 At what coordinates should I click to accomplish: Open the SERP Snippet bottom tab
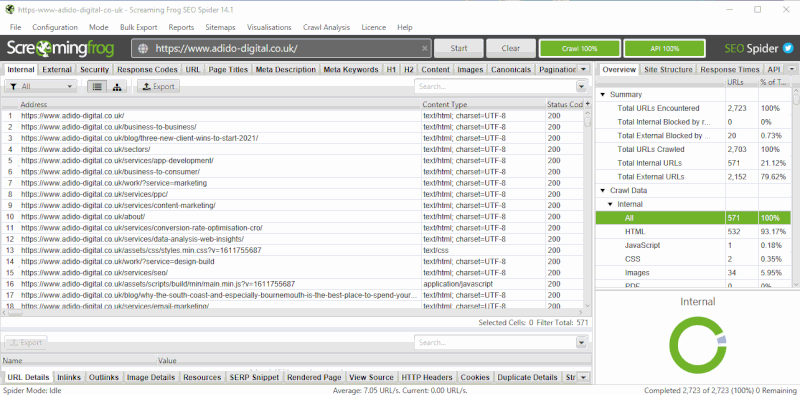pyautogui.click(x=254, y=377)
